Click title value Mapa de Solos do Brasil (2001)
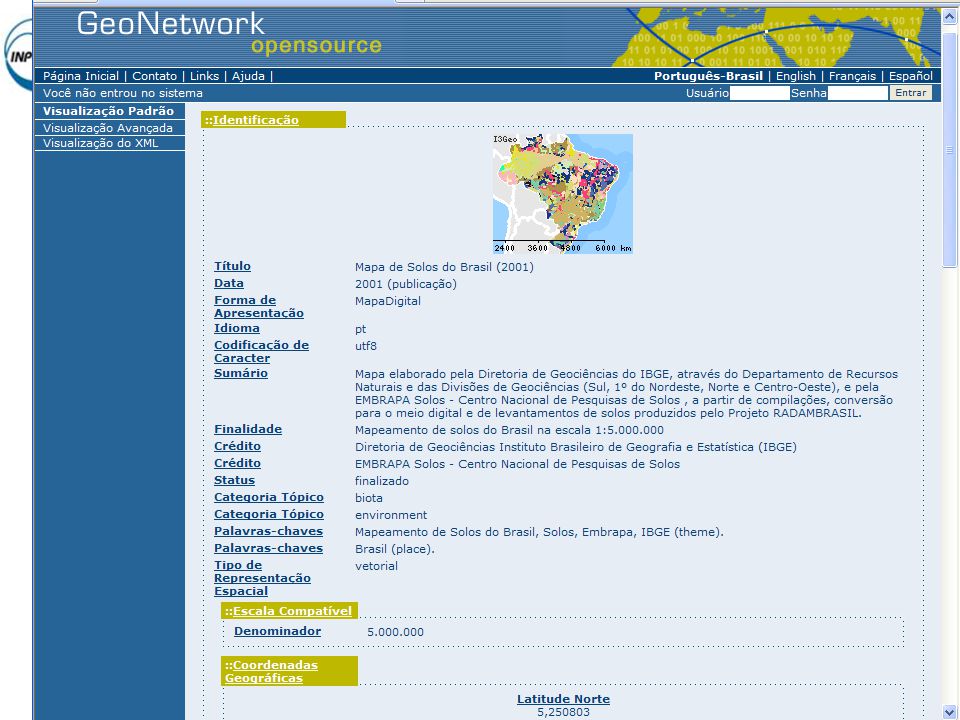The height and width of the screenshot is (720, 960). 444,267
